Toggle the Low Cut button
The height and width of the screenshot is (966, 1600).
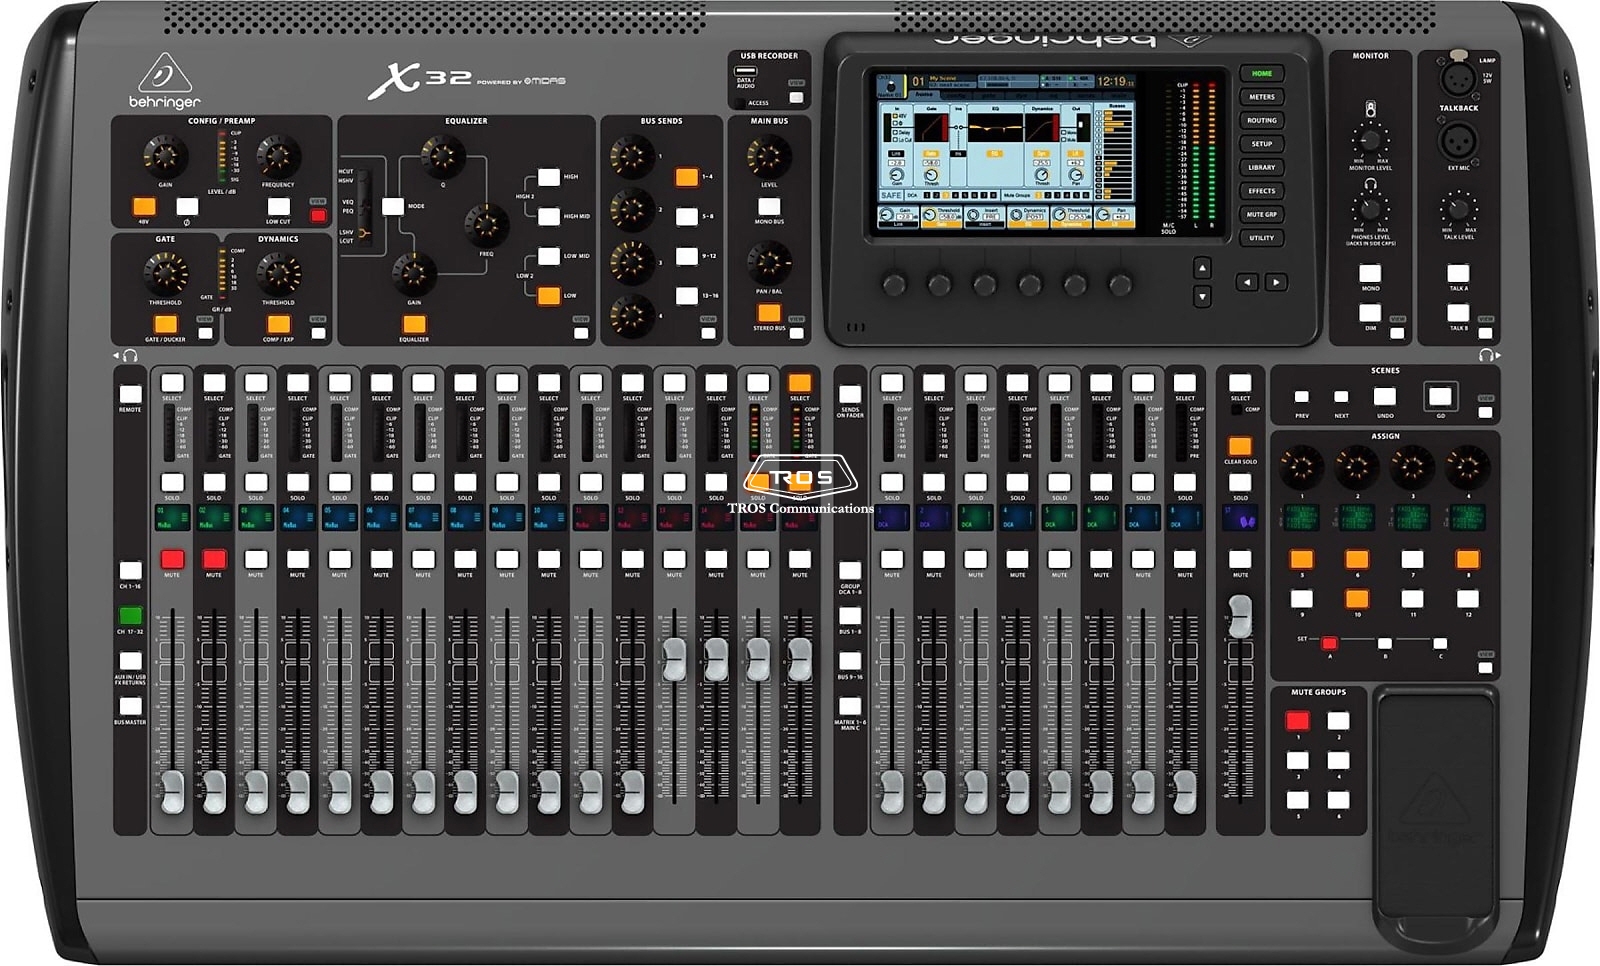tap(278, 207)
